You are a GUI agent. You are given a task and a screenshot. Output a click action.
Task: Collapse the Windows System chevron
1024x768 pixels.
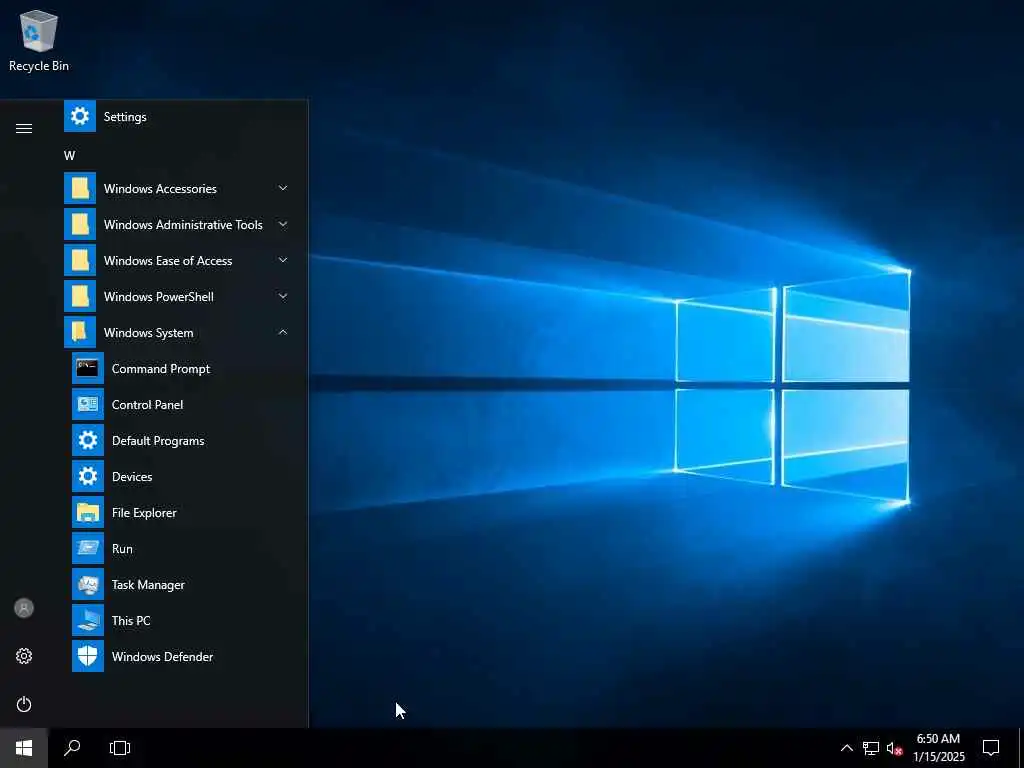(x=283, y=332)
